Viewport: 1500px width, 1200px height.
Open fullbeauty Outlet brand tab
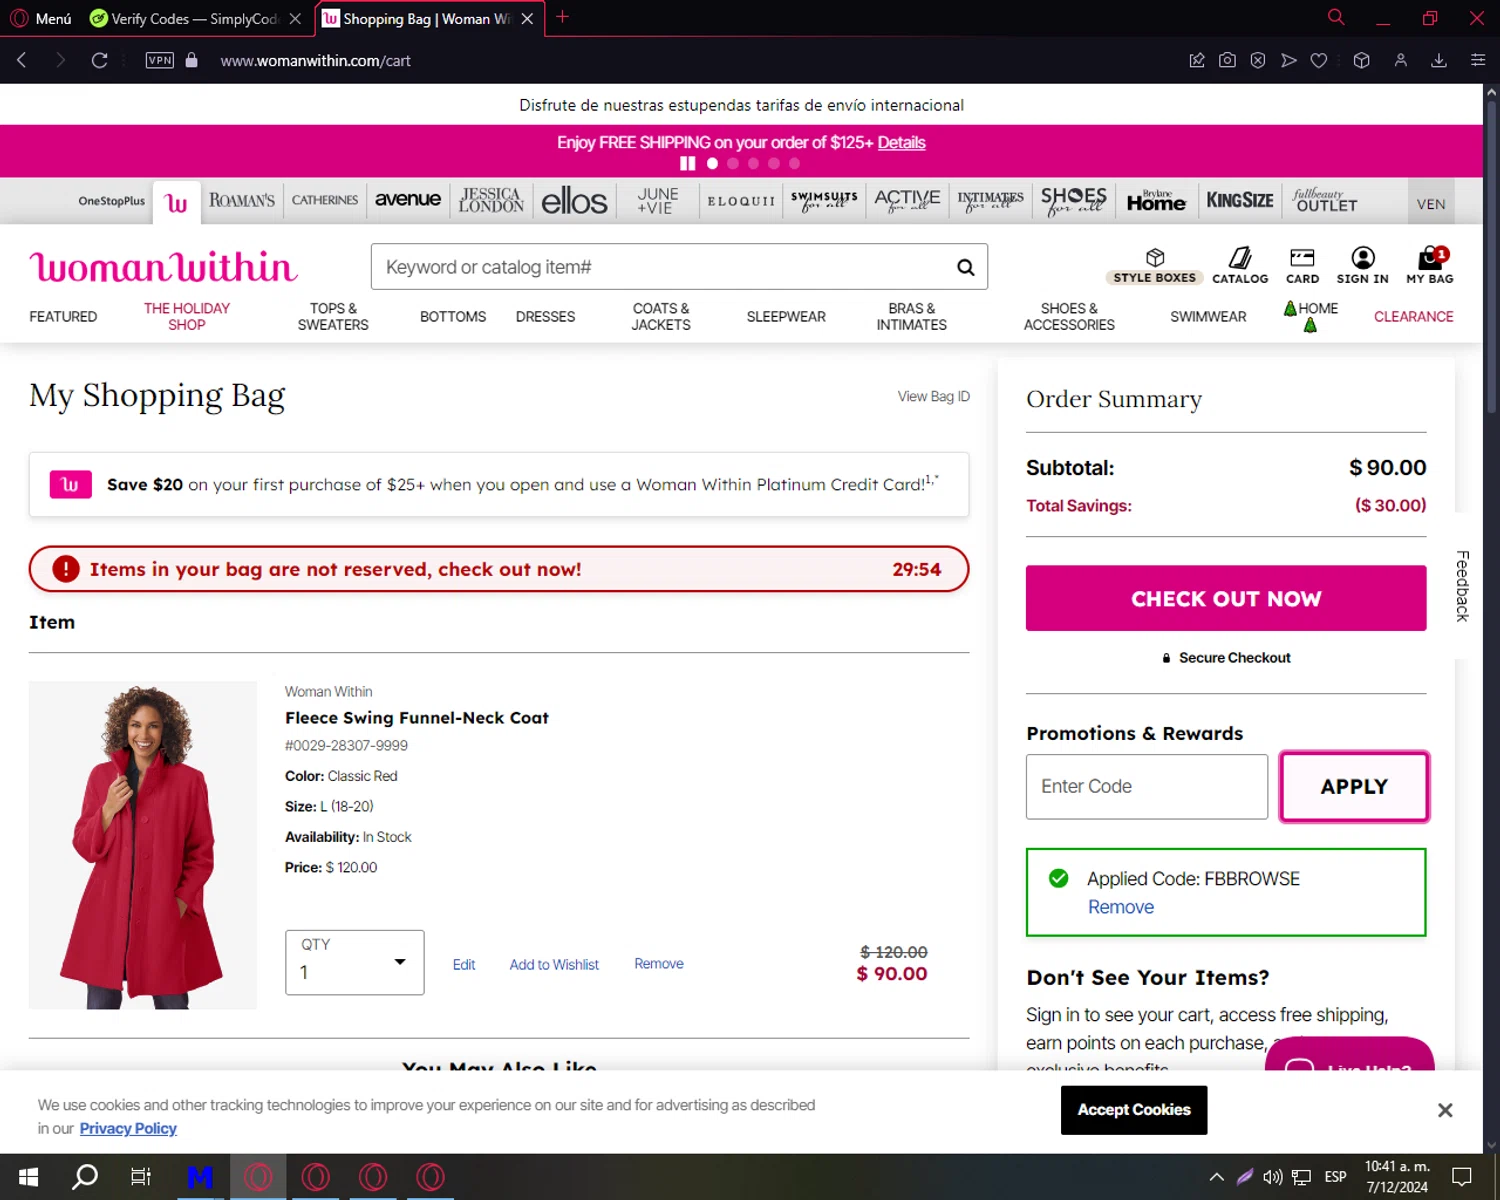1325,200
